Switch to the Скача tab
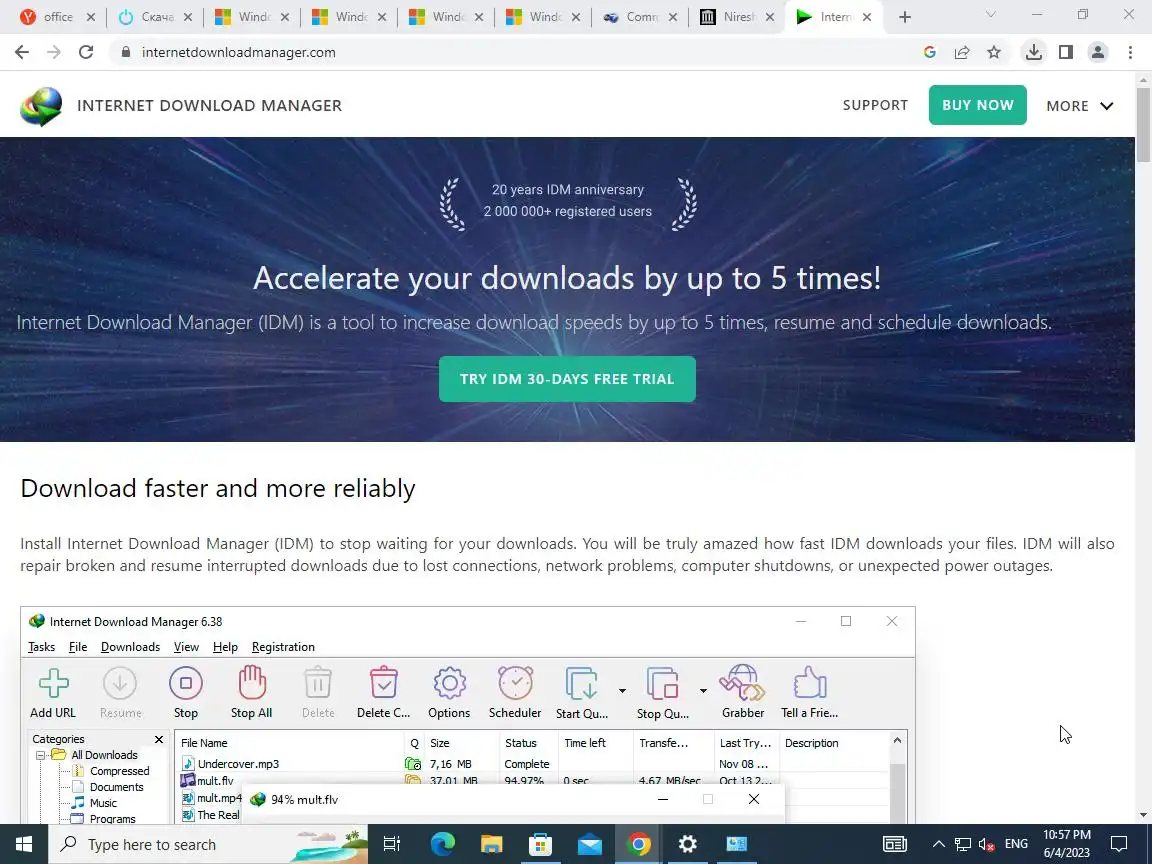The width and height of the screenshot is (1152, 864). [157, 17]
